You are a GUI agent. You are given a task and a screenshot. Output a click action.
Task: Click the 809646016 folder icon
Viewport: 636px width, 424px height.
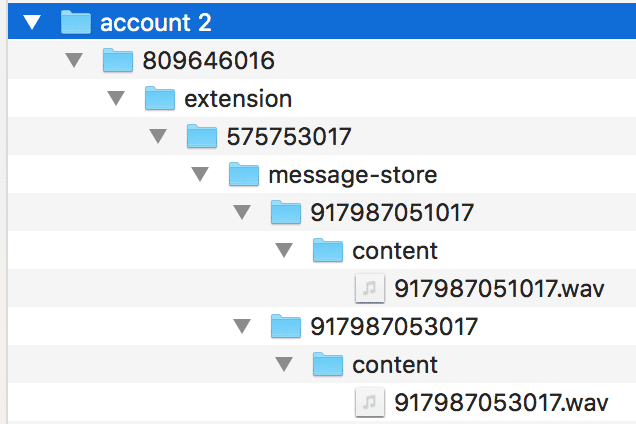click(x=118, y=61)
